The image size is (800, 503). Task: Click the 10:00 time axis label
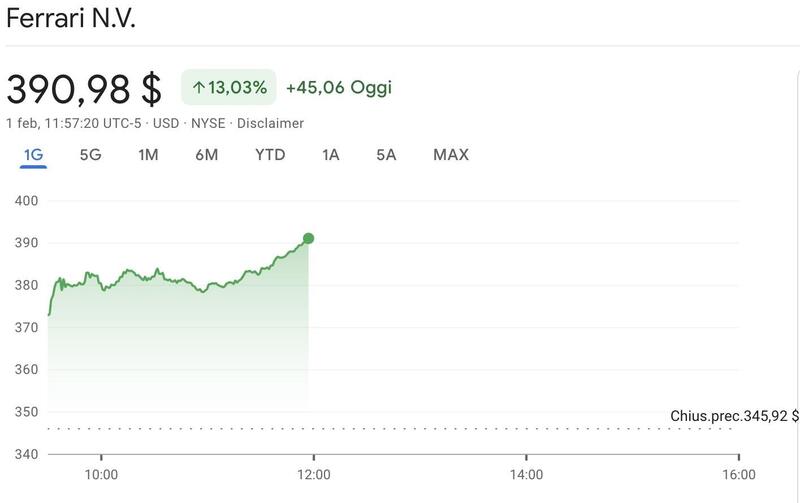point(101,475)
